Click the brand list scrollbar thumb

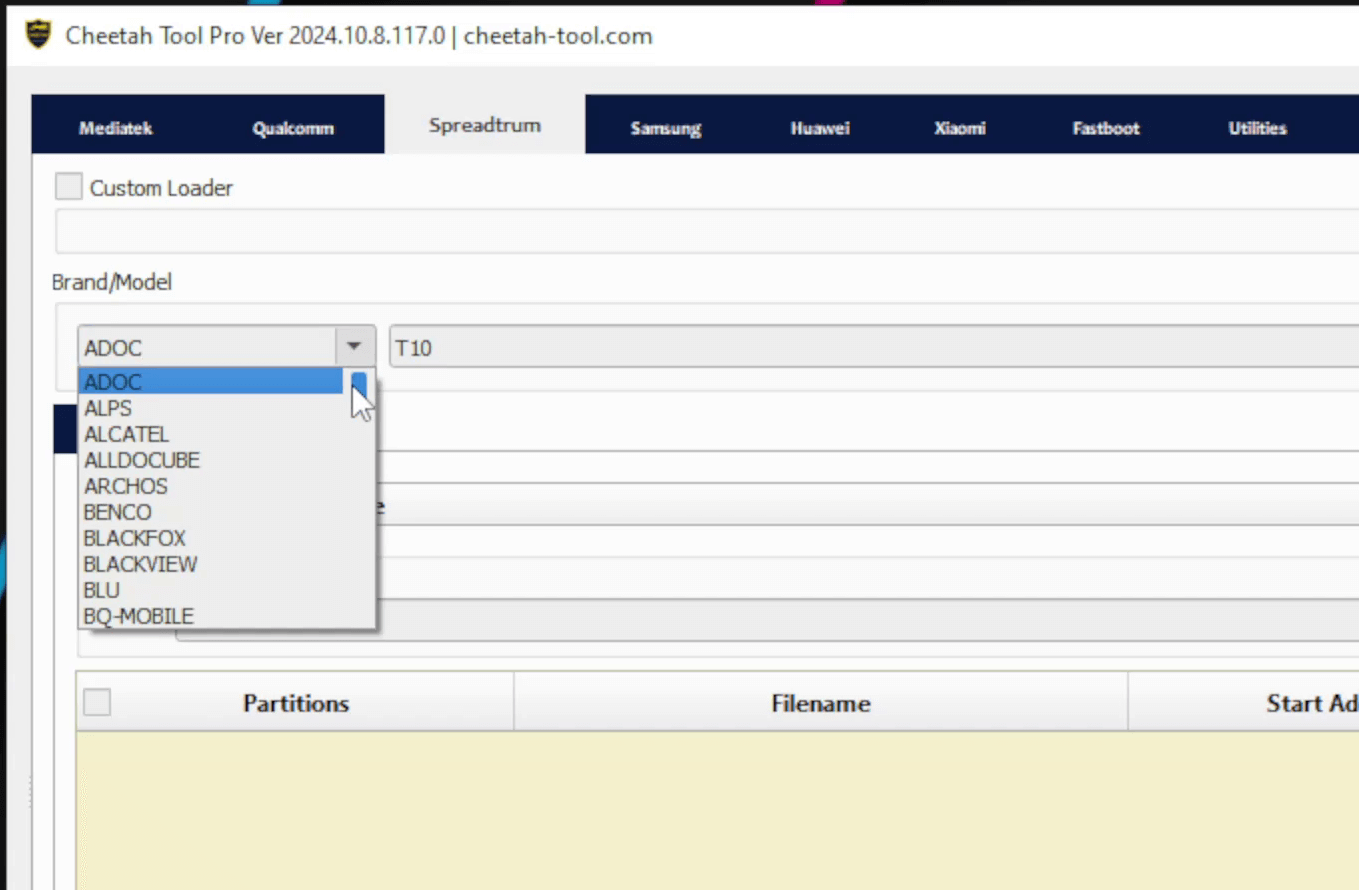(359, 386)
